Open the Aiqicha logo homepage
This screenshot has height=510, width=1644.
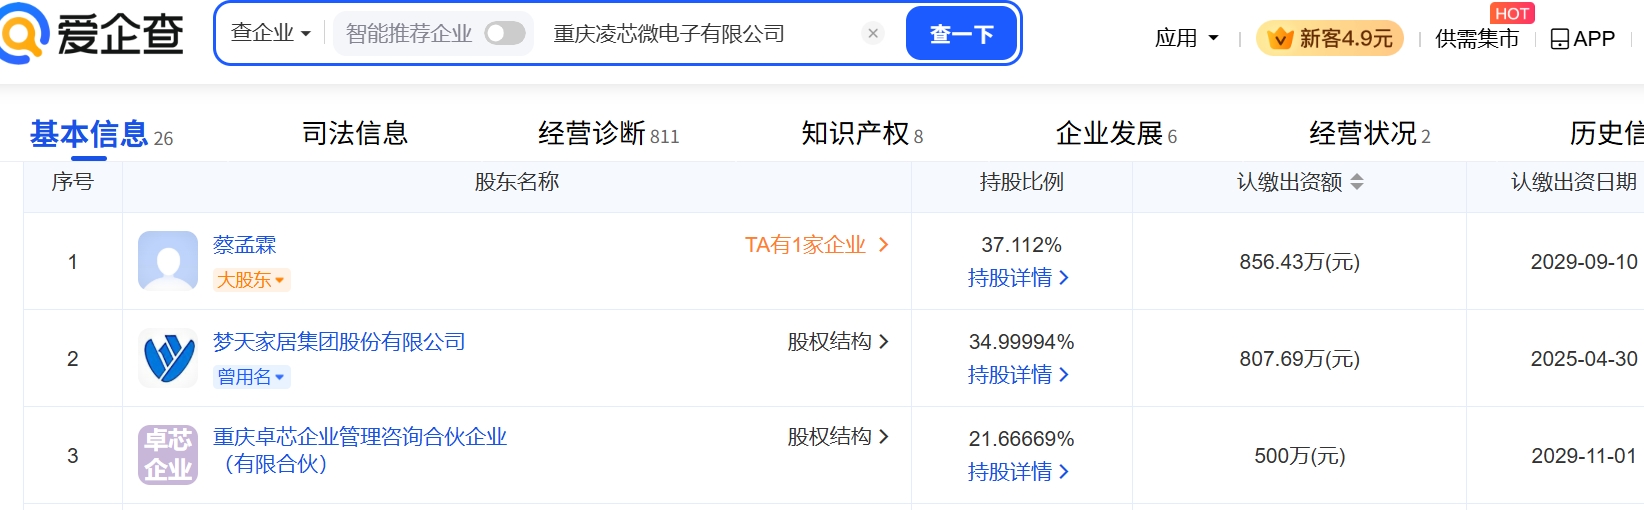92,33
